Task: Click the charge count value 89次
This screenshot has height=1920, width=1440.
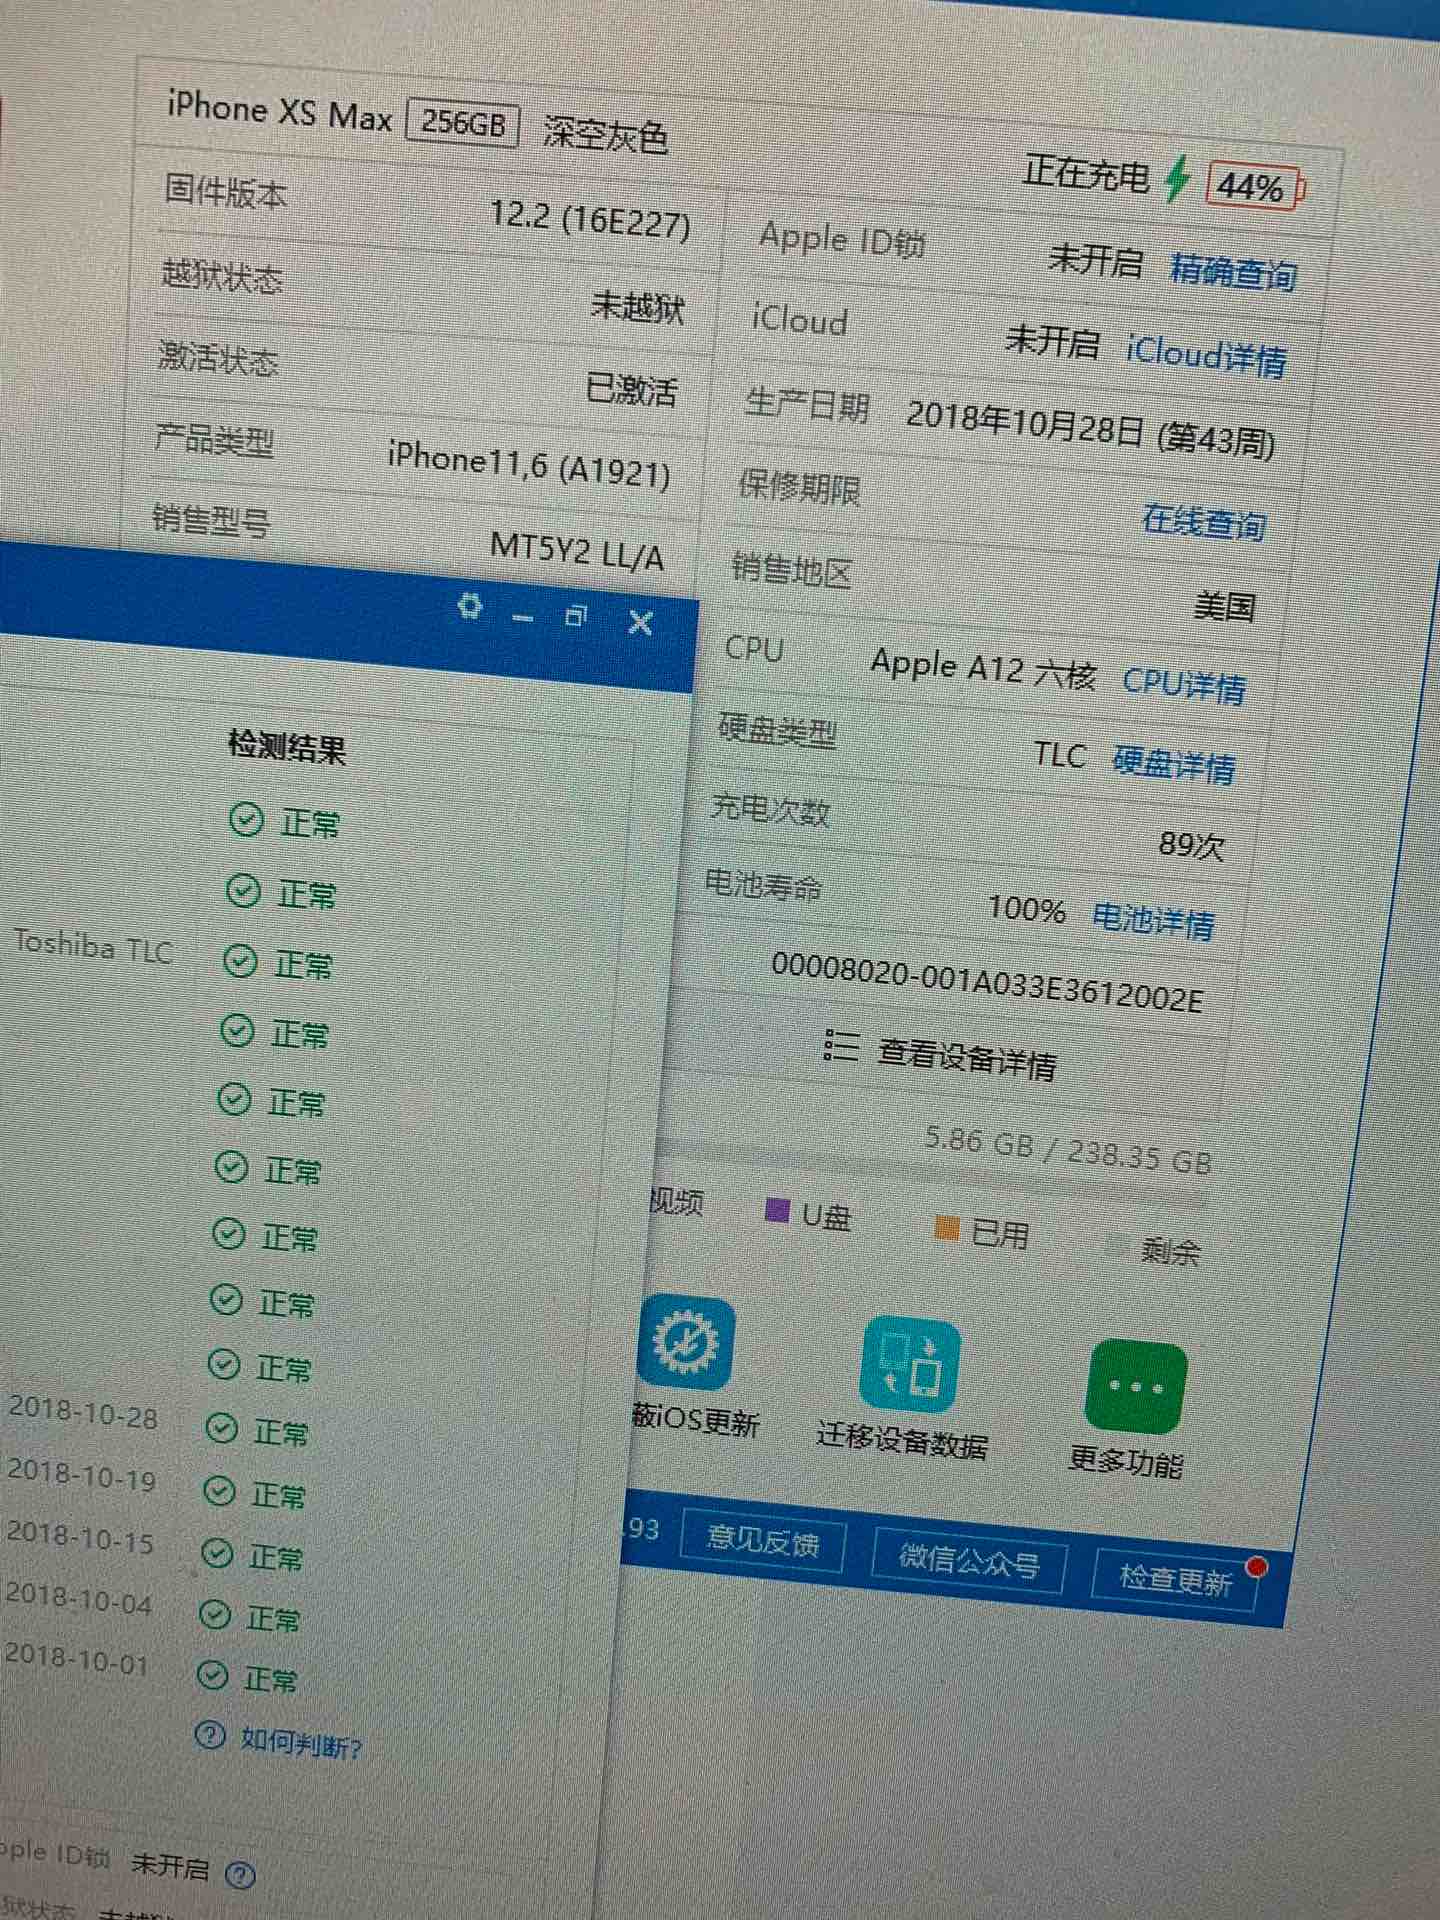Action: pos(1192,846)
